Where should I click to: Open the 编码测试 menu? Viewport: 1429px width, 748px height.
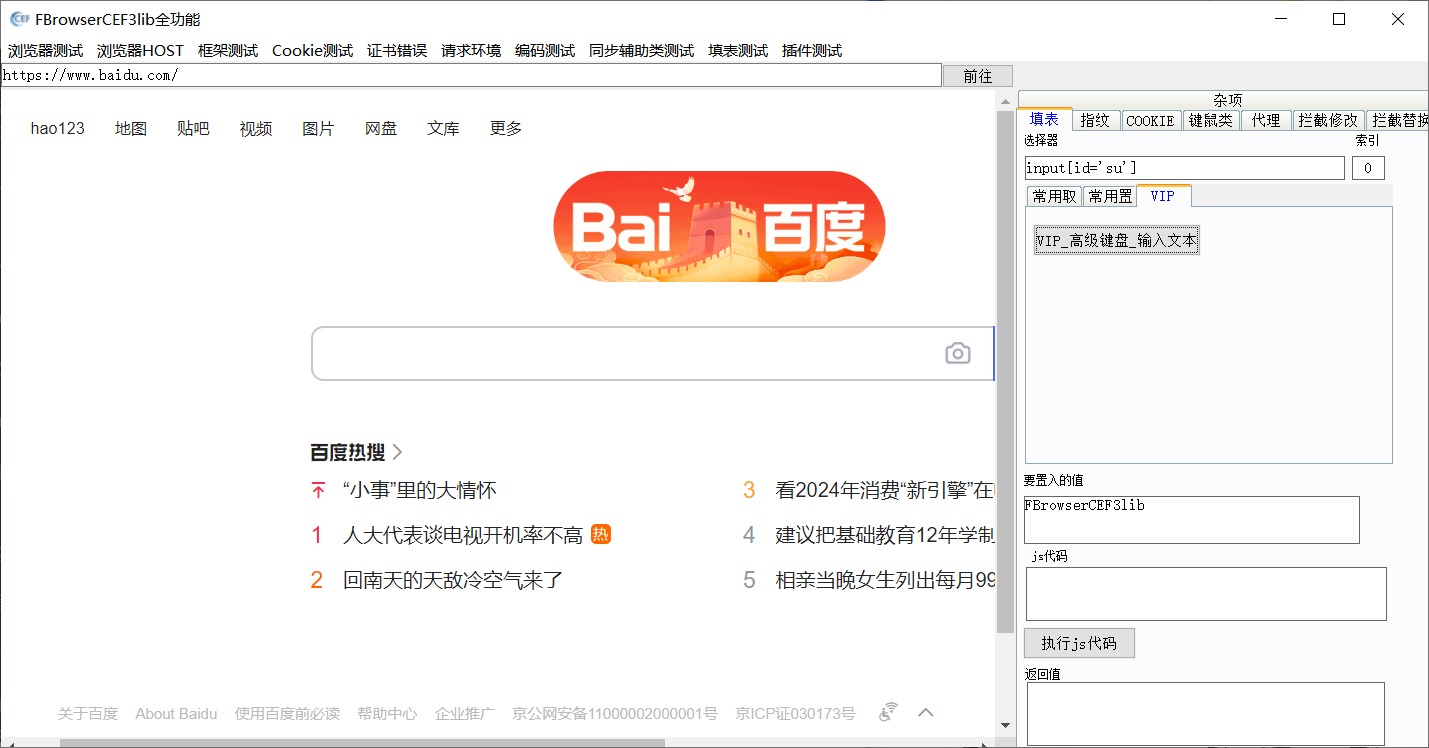click(545, 51)
